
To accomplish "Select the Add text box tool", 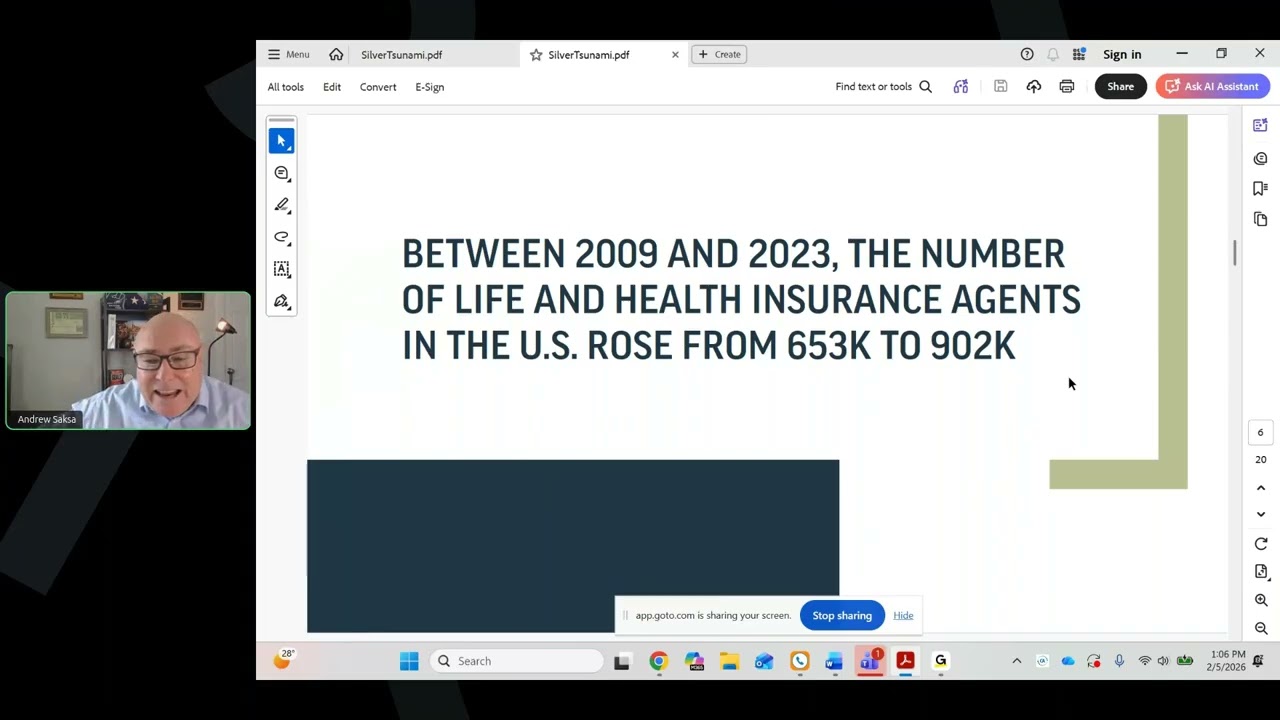I will click(x=281, y=269).
